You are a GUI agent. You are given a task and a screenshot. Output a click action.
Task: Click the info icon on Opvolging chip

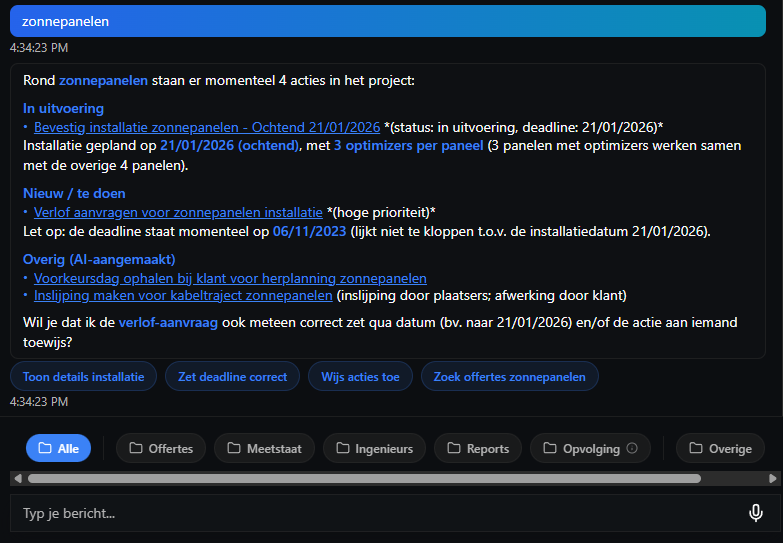(x=632, y=449)
